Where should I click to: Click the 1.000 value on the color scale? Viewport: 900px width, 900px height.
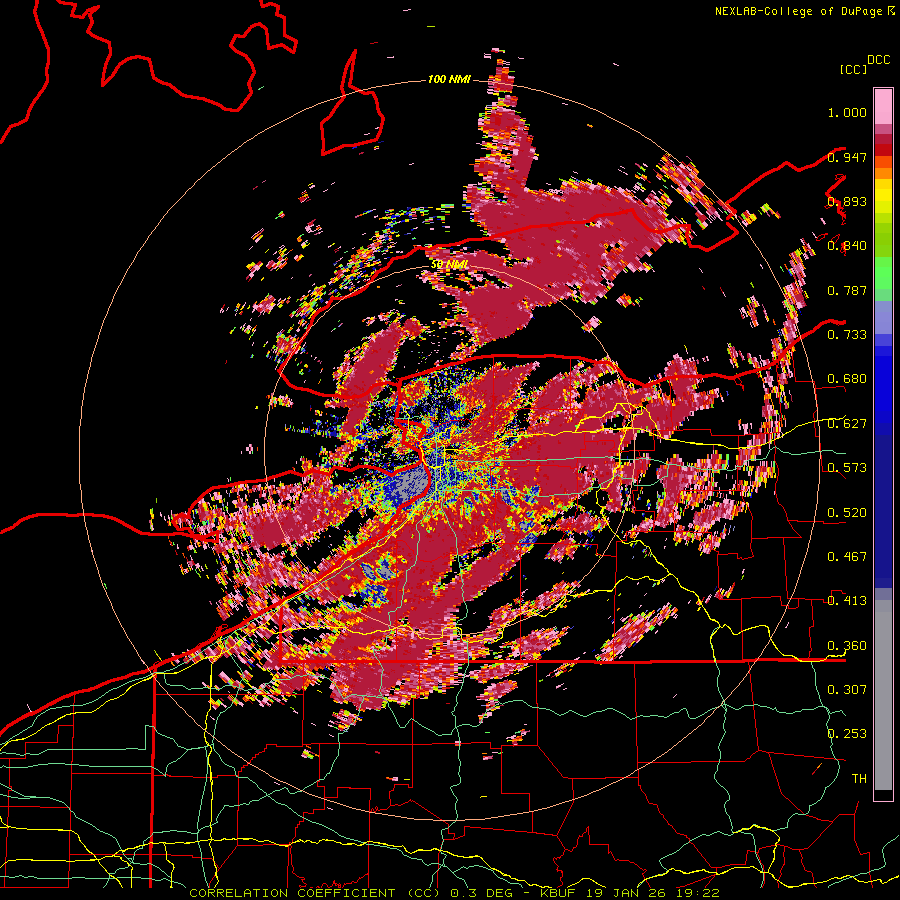847,112
